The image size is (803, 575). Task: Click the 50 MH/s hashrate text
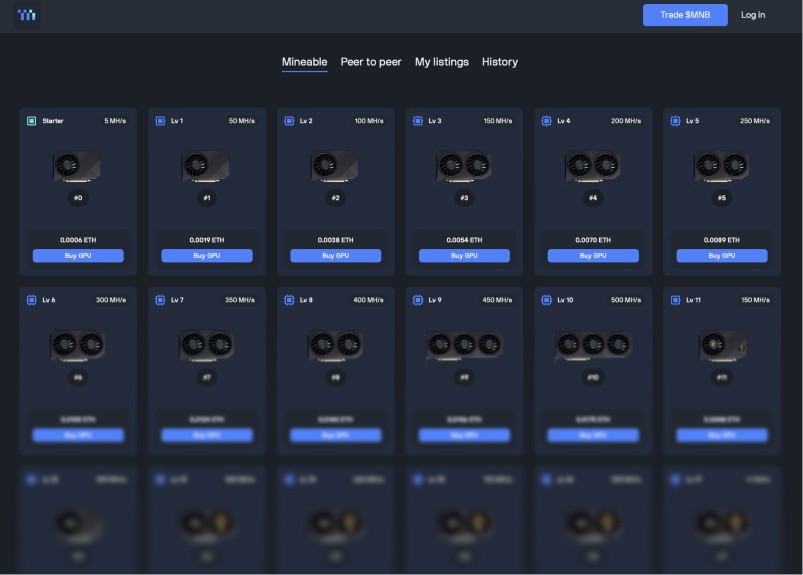coord(242,121)
